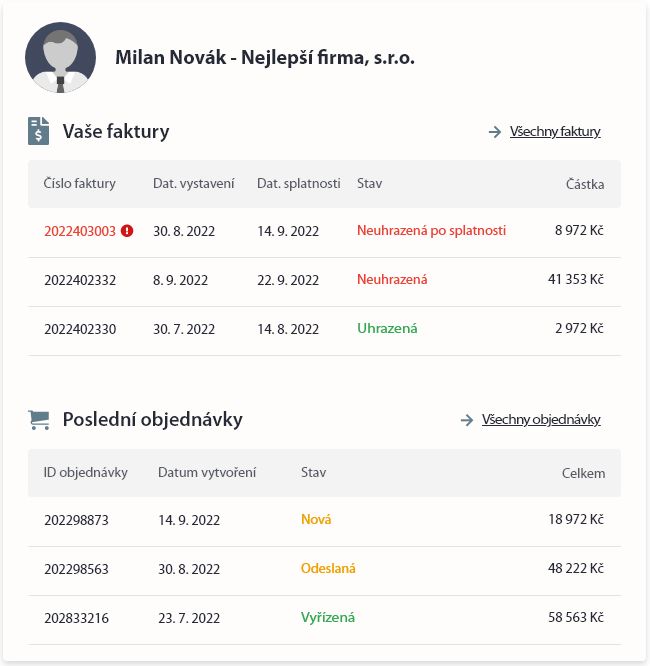
Task: Click the user avatar profile picture
Action: pyautogui.click(x=60, y=58)
